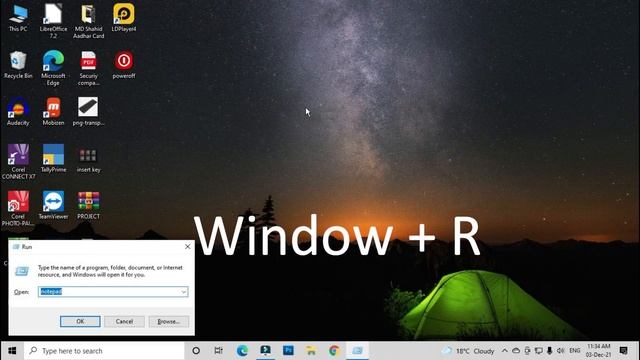Click Cancel in the Run dialog
This screenshot has height=360, width=640.
pos(124,322)
